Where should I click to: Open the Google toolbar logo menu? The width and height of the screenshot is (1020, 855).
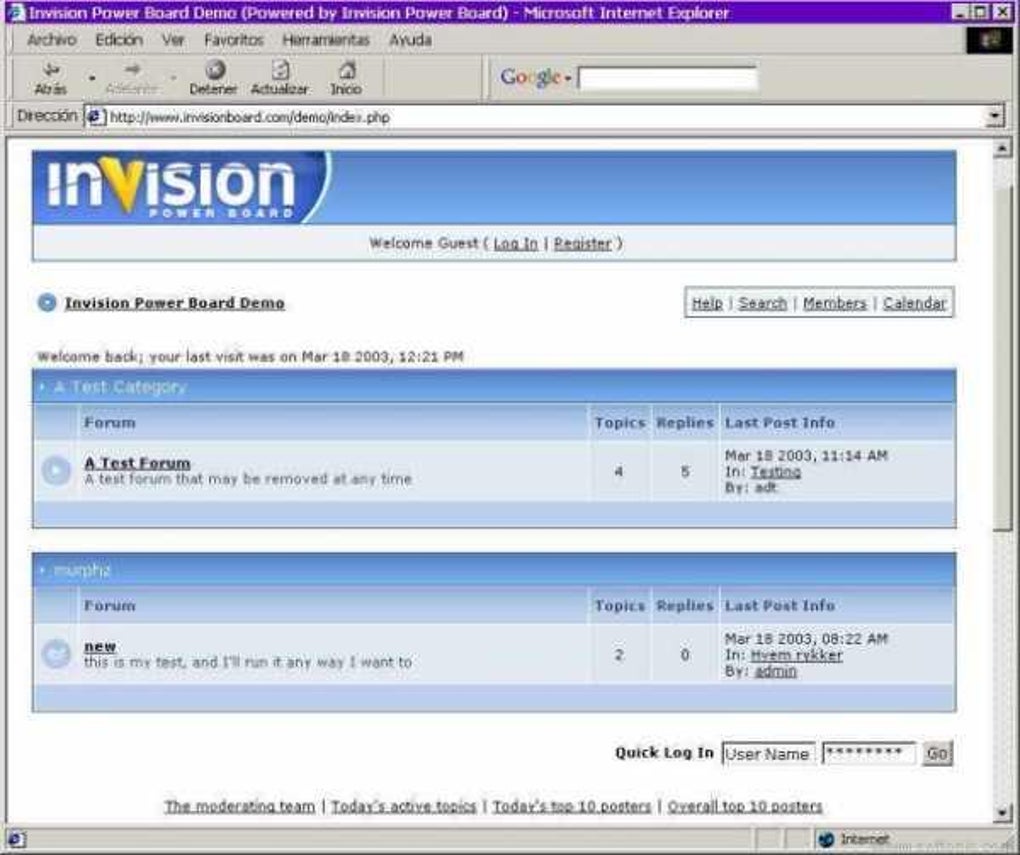click(x=535, y=77)
